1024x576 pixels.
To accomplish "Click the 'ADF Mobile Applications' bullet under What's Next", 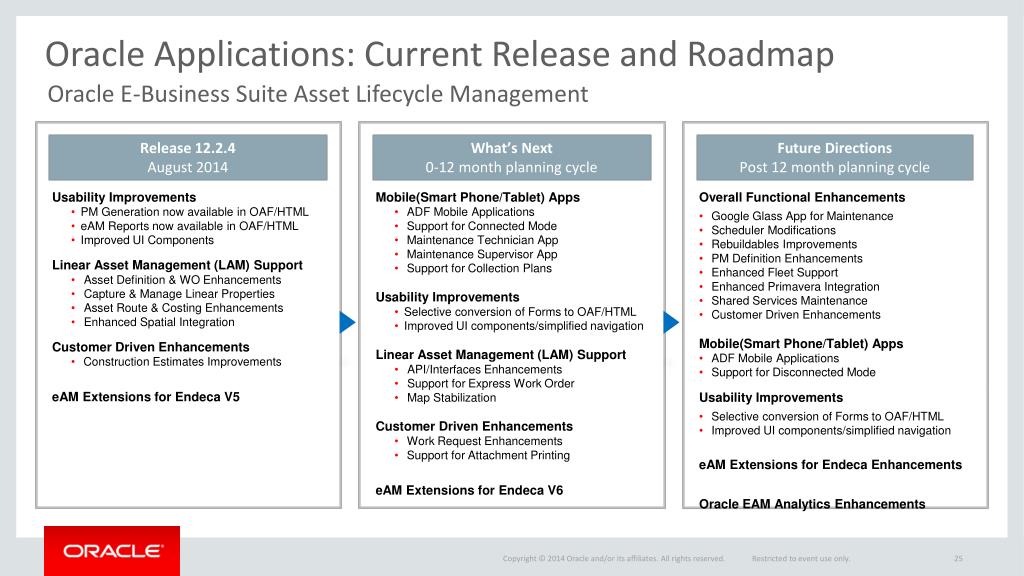I will 470,212.
